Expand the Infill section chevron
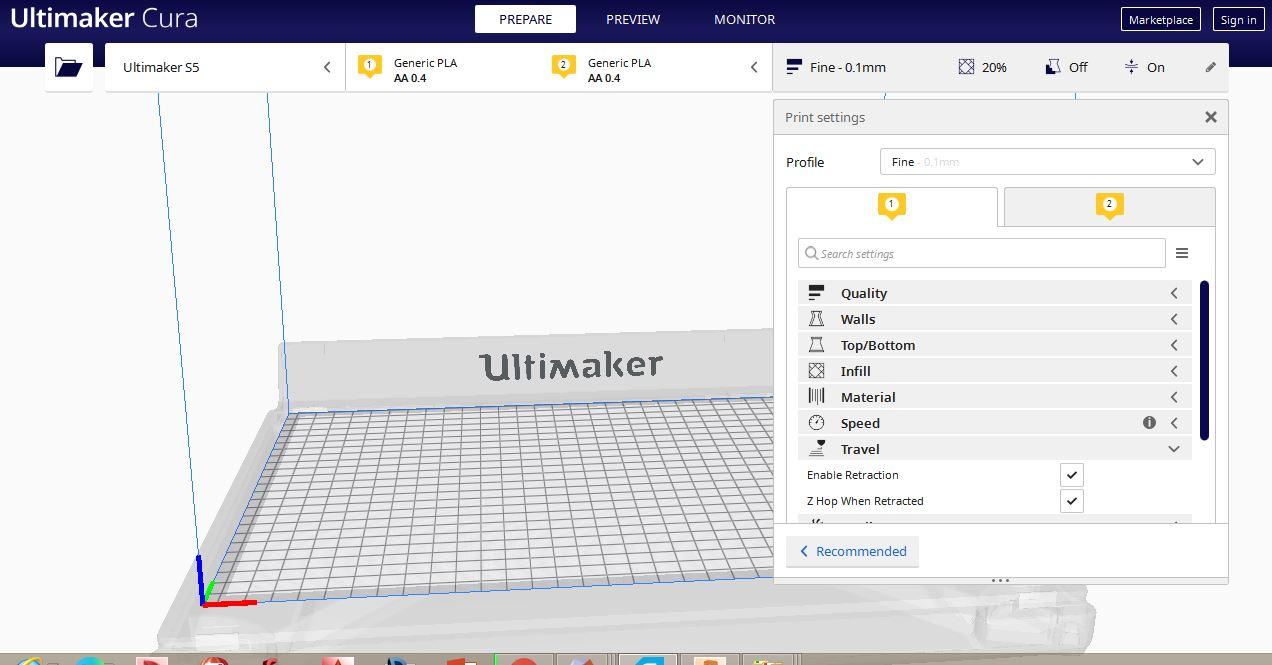 pos(1174,371)
